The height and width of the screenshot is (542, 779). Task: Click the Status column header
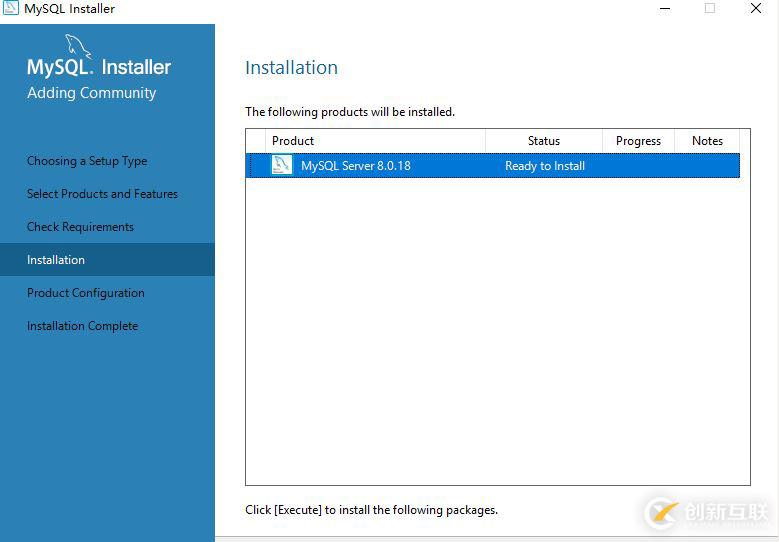coord(544,141)
